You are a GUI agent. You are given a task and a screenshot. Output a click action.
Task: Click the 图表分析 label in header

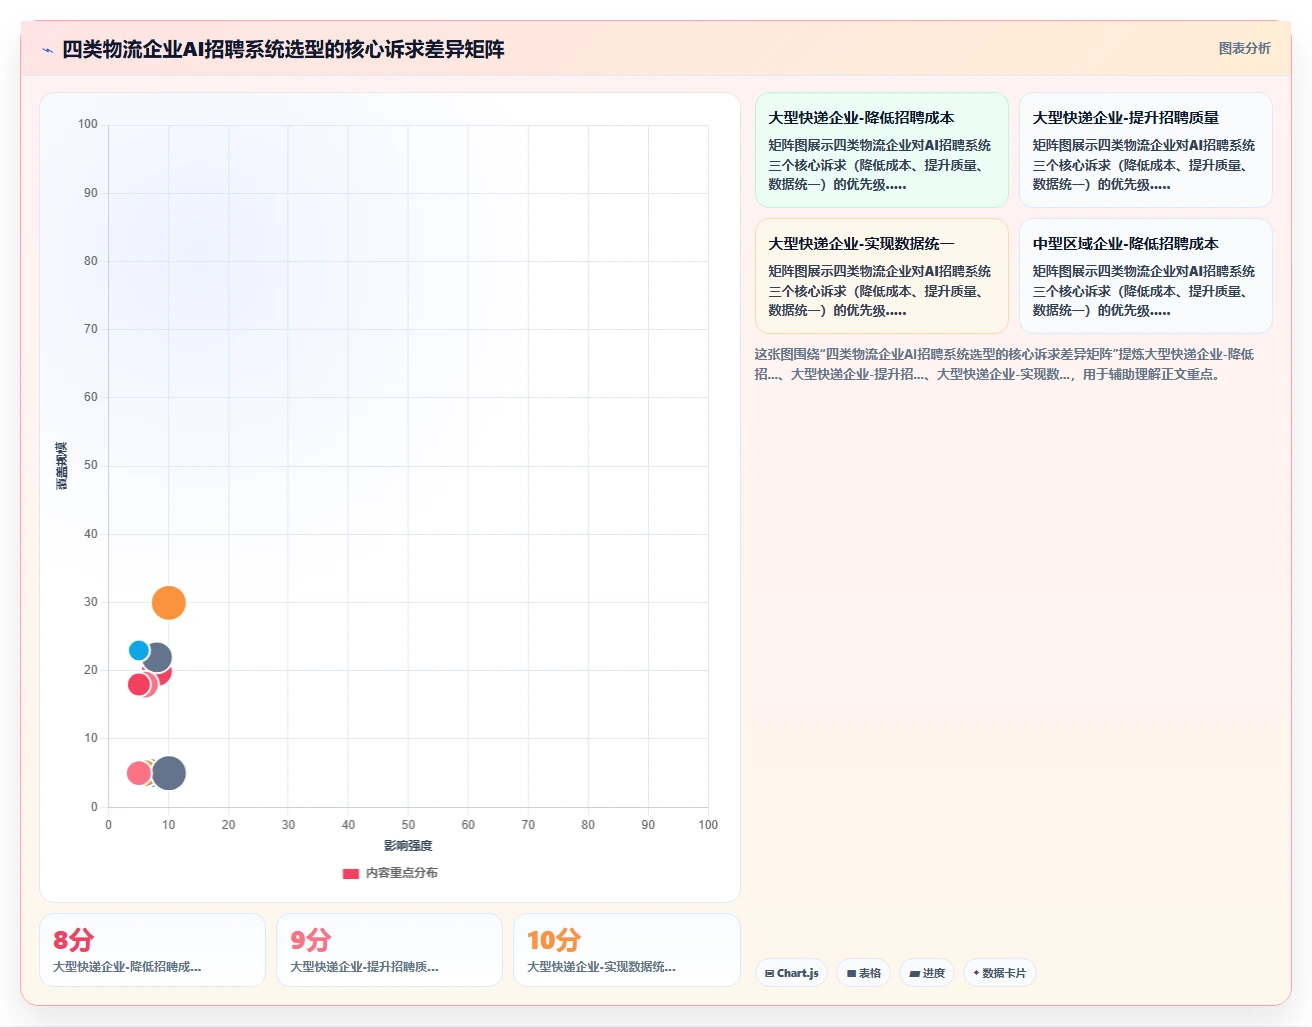(x=1244, y=48)
